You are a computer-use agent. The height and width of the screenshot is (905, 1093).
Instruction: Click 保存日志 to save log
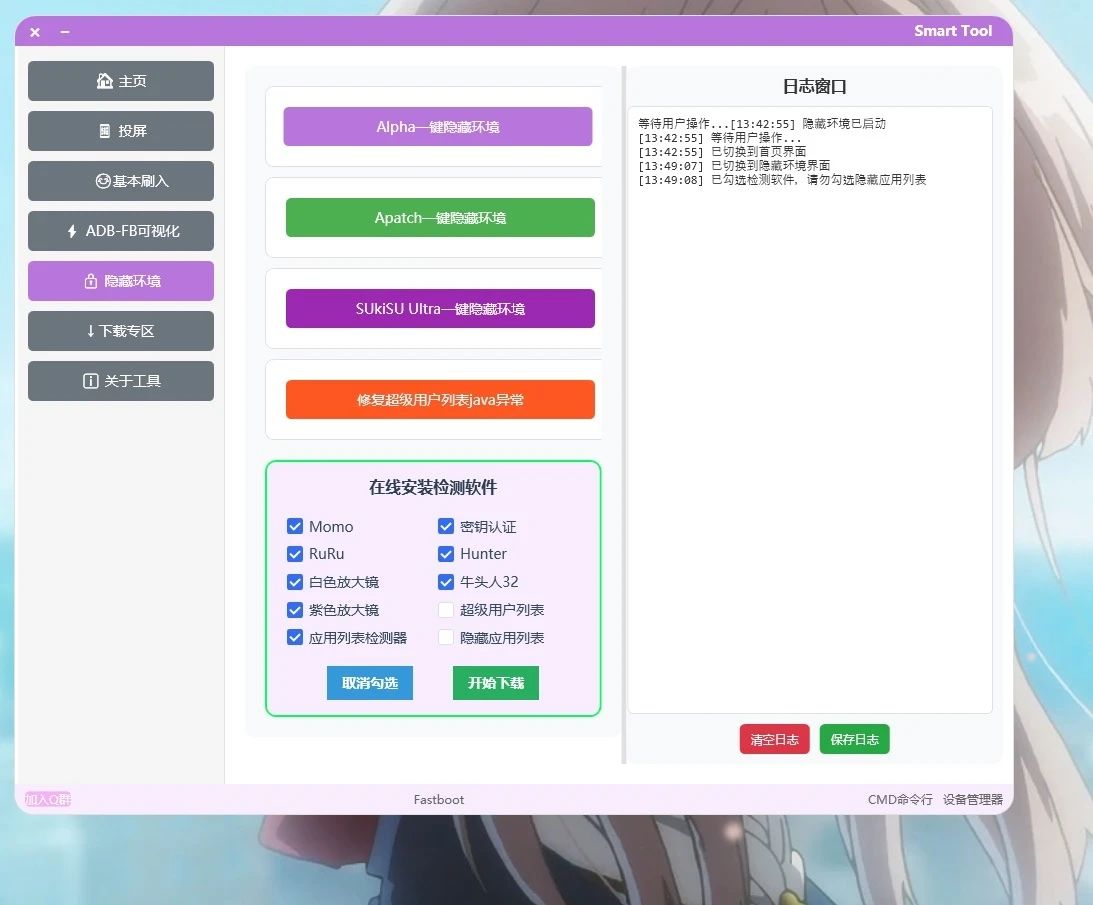pos(855,739)
